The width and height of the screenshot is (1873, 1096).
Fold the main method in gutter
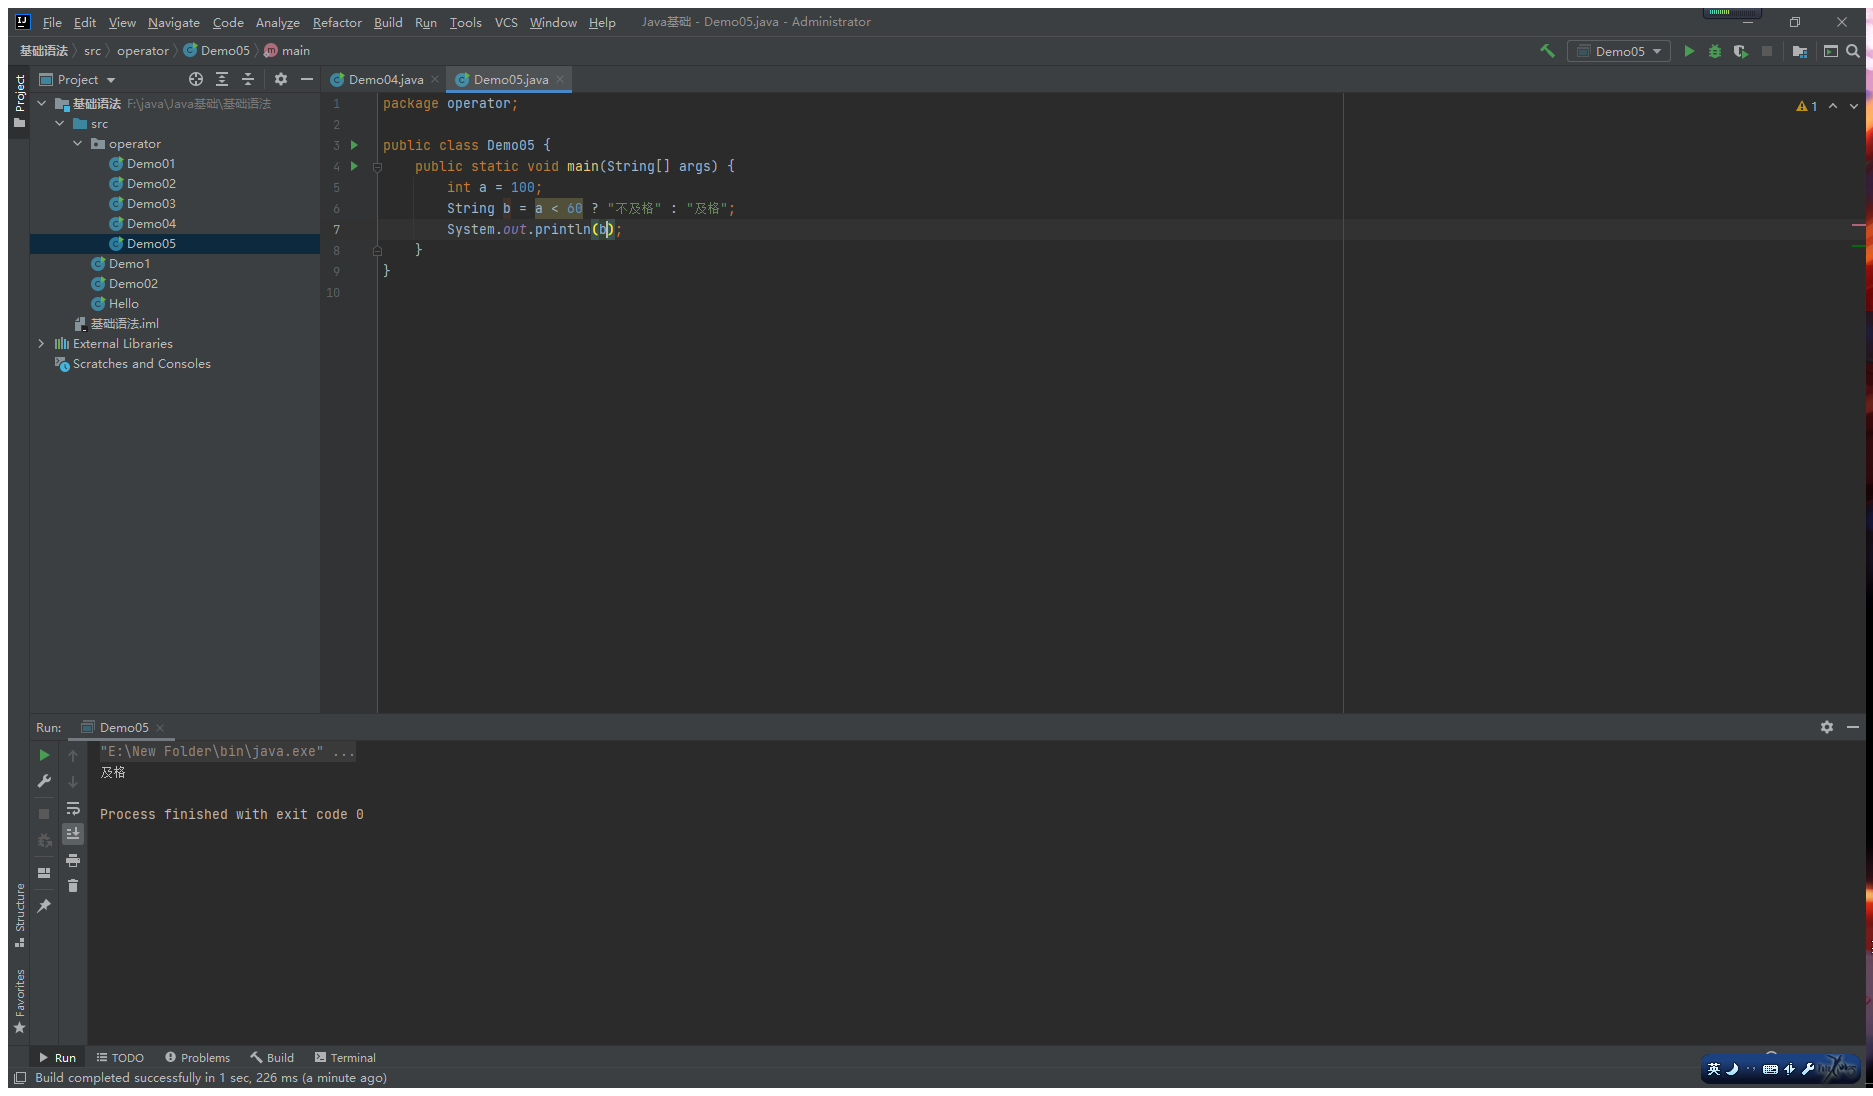(x=377, y=167)
